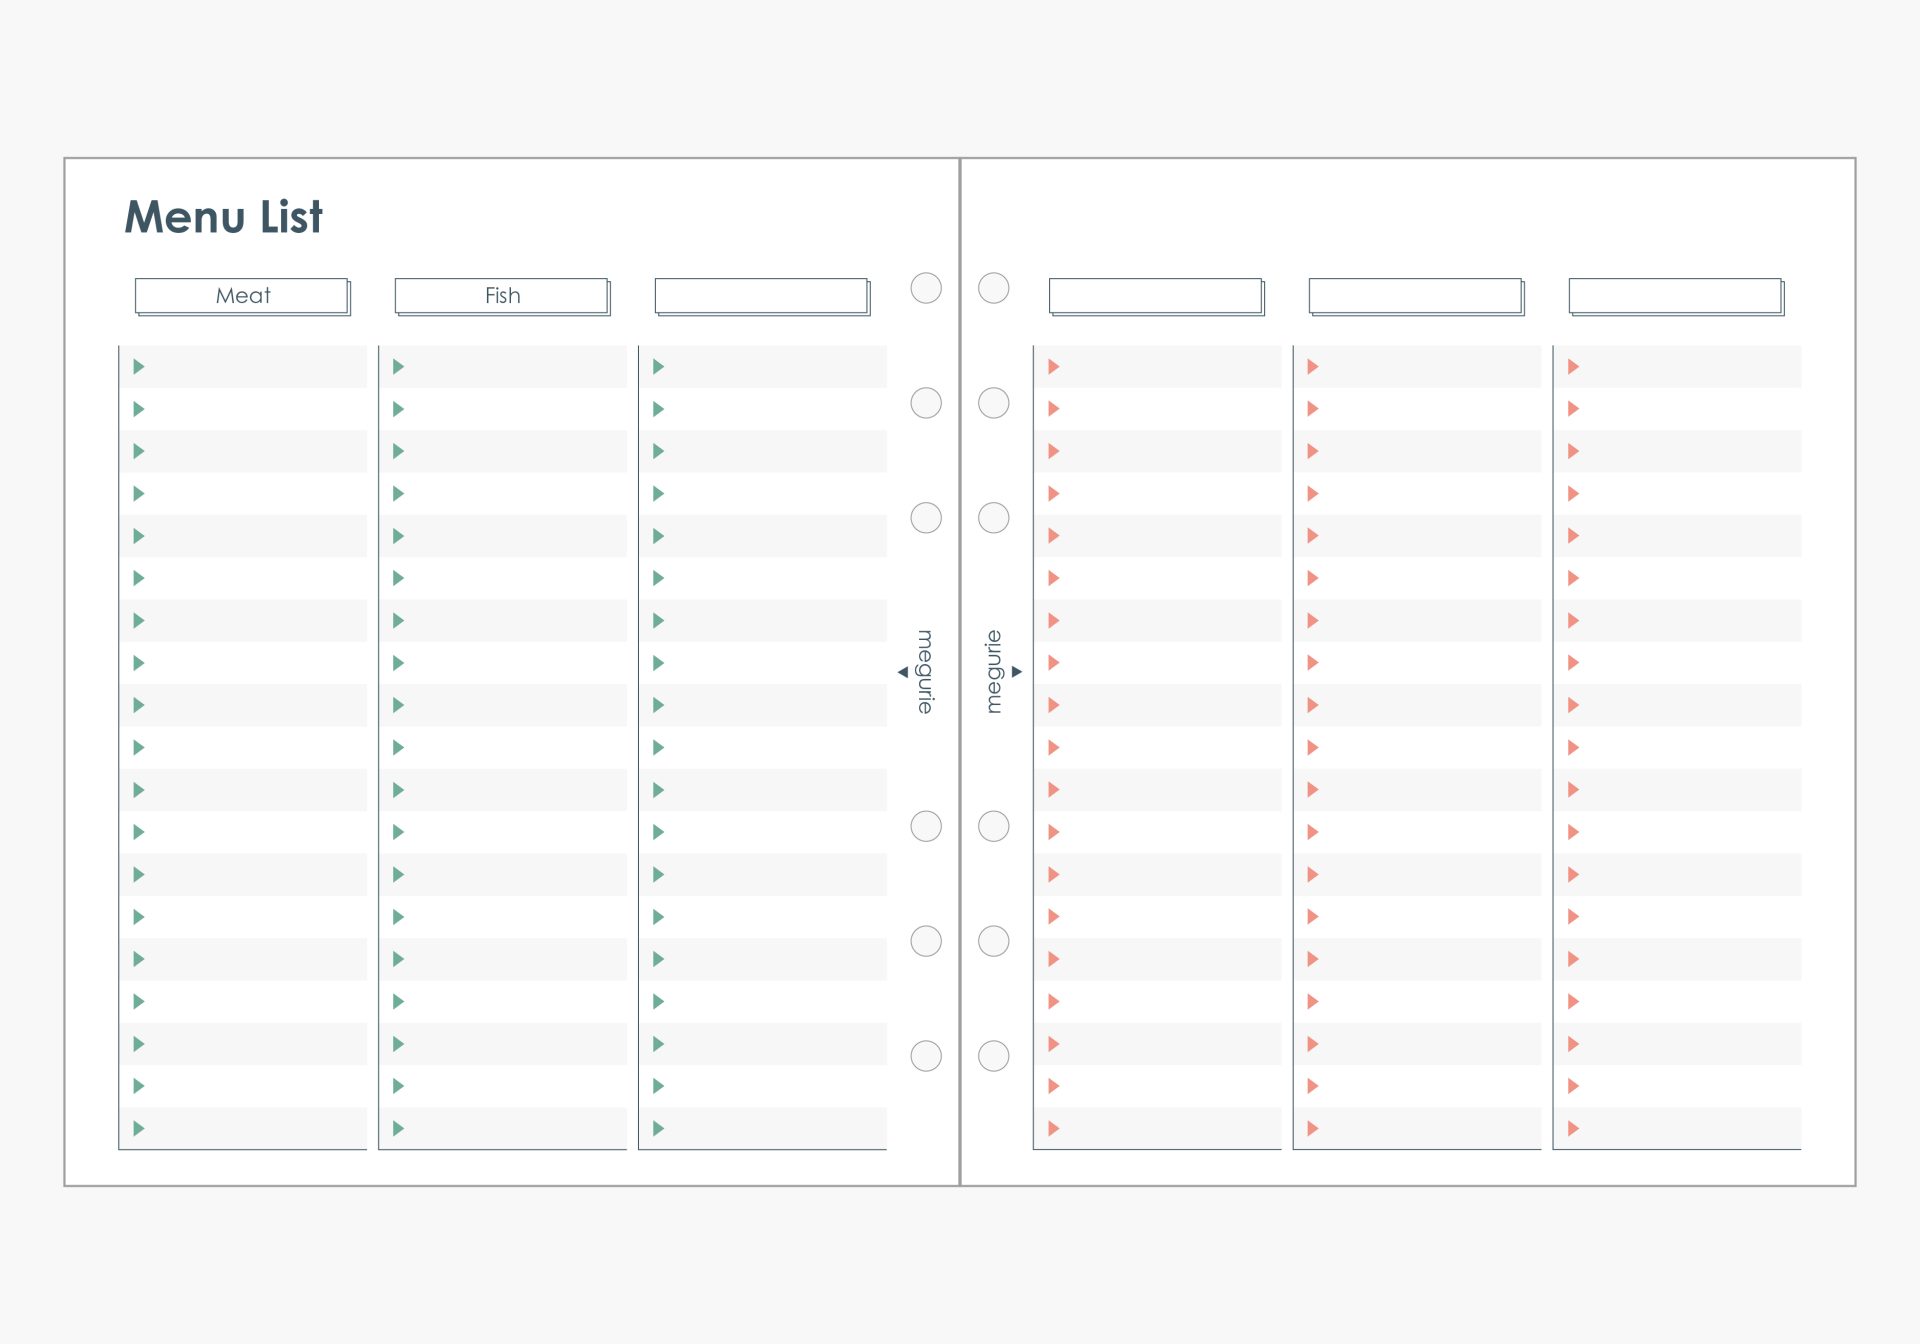This screenshot has width=1920, height=1344.
Task: Click the Meat category header box
Action: (242, 296)
